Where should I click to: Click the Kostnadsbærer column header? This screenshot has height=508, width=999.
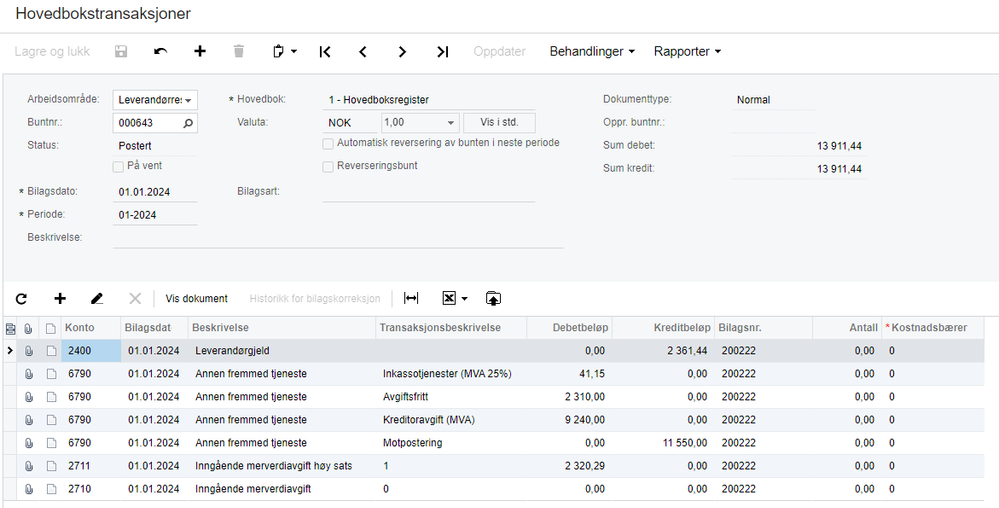(x=933, y=328)
